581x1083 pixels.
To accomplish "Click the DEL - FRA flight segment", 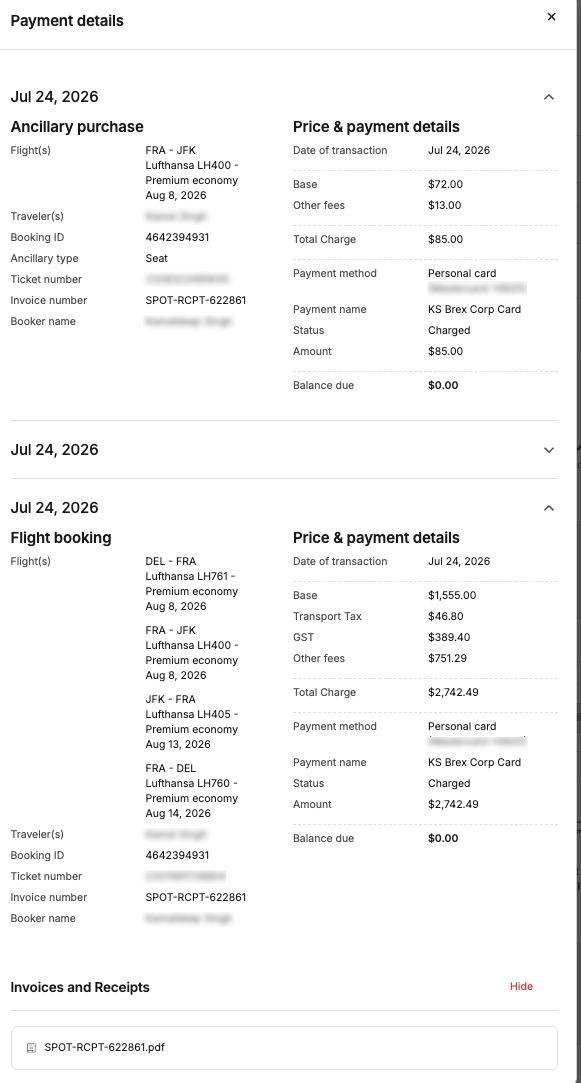I will (x=192, y=584).
